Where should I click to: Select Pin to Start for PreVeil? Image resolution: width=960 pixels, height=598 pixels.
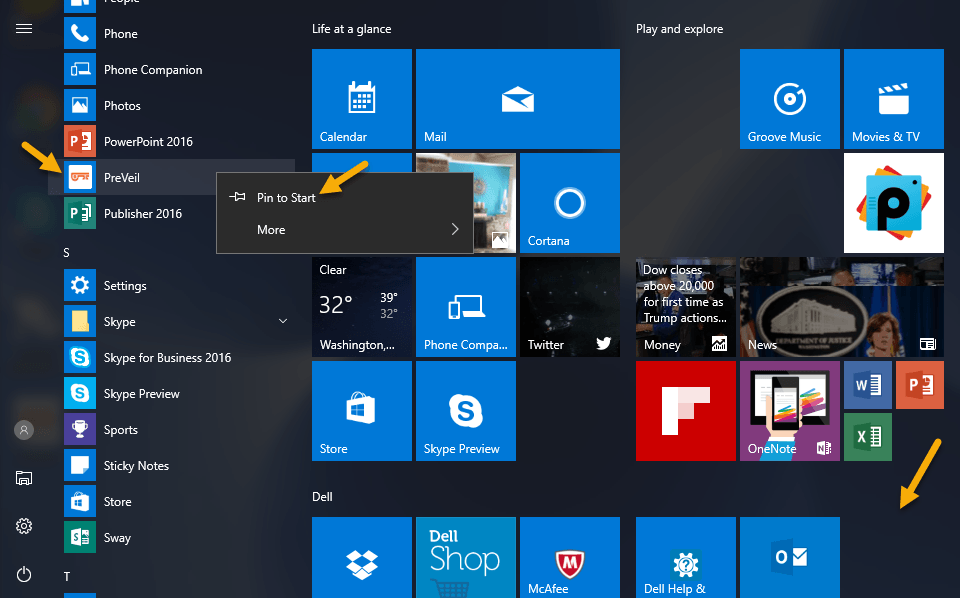click(x=284, y=197)
